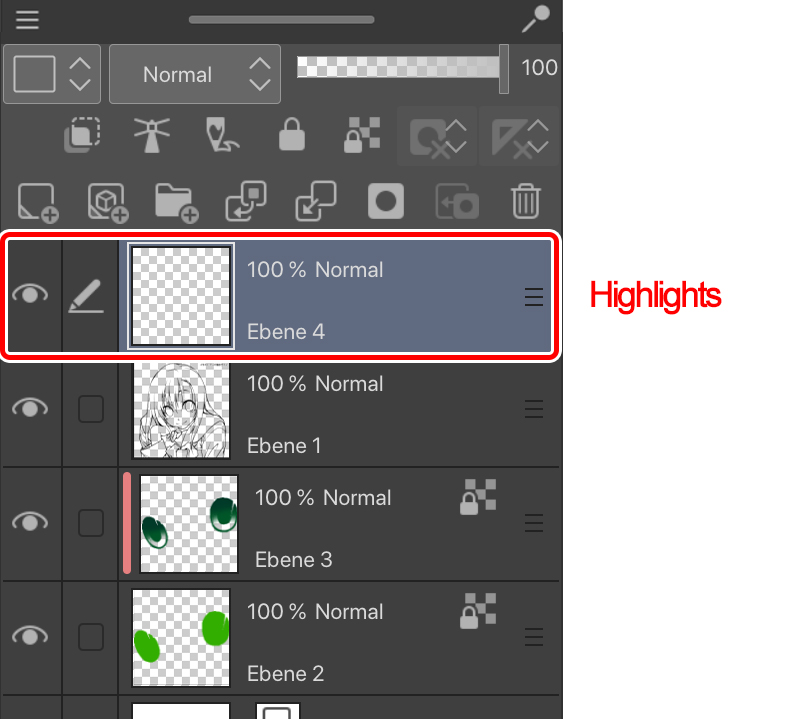
Task: Create a new raster layer
Action: (x=38, y=202)
